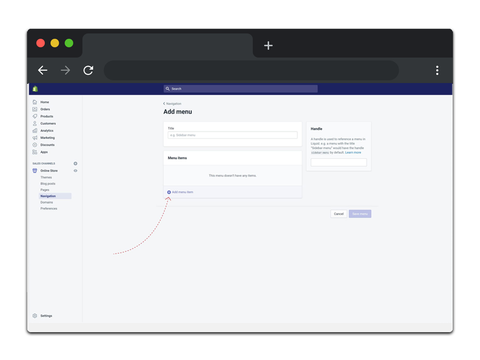480x360 pixels.
Task: Click the Apps grid icon
Action: click(35, 152)
